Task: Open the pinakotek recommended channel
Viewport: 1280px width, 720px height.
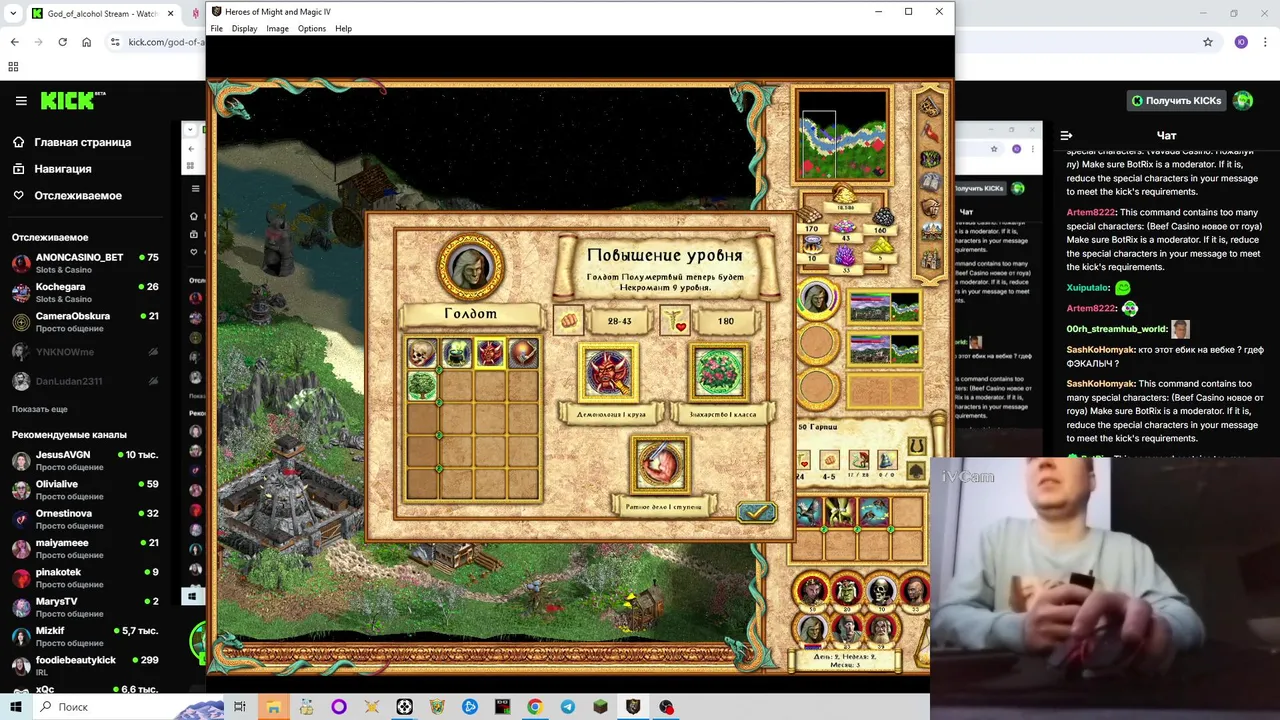Action: pyautogui.click(x=85, y=577)
